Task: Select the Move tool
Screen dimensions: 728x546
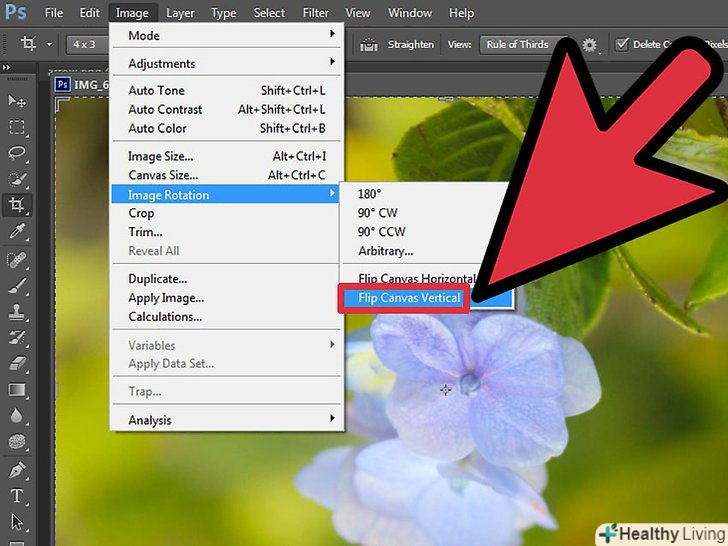Action: [x=17, y=100]
